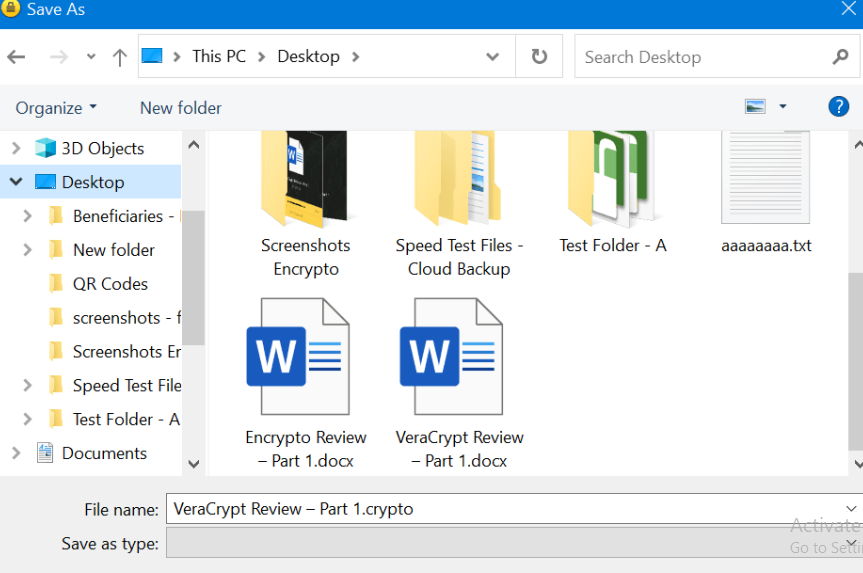Expand Test Folder - A tree node
863x573 pixels.
tap(27, 419)
